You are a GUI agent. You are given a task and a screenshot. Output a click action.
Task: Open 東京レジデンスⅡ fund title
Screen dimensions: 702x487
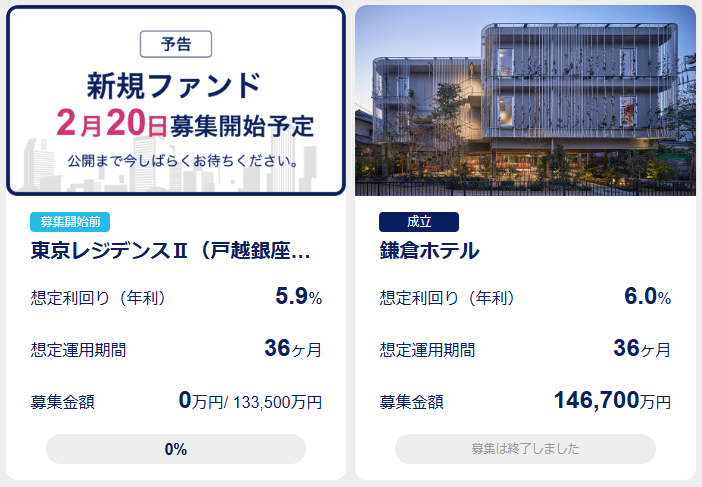(171, 250)
